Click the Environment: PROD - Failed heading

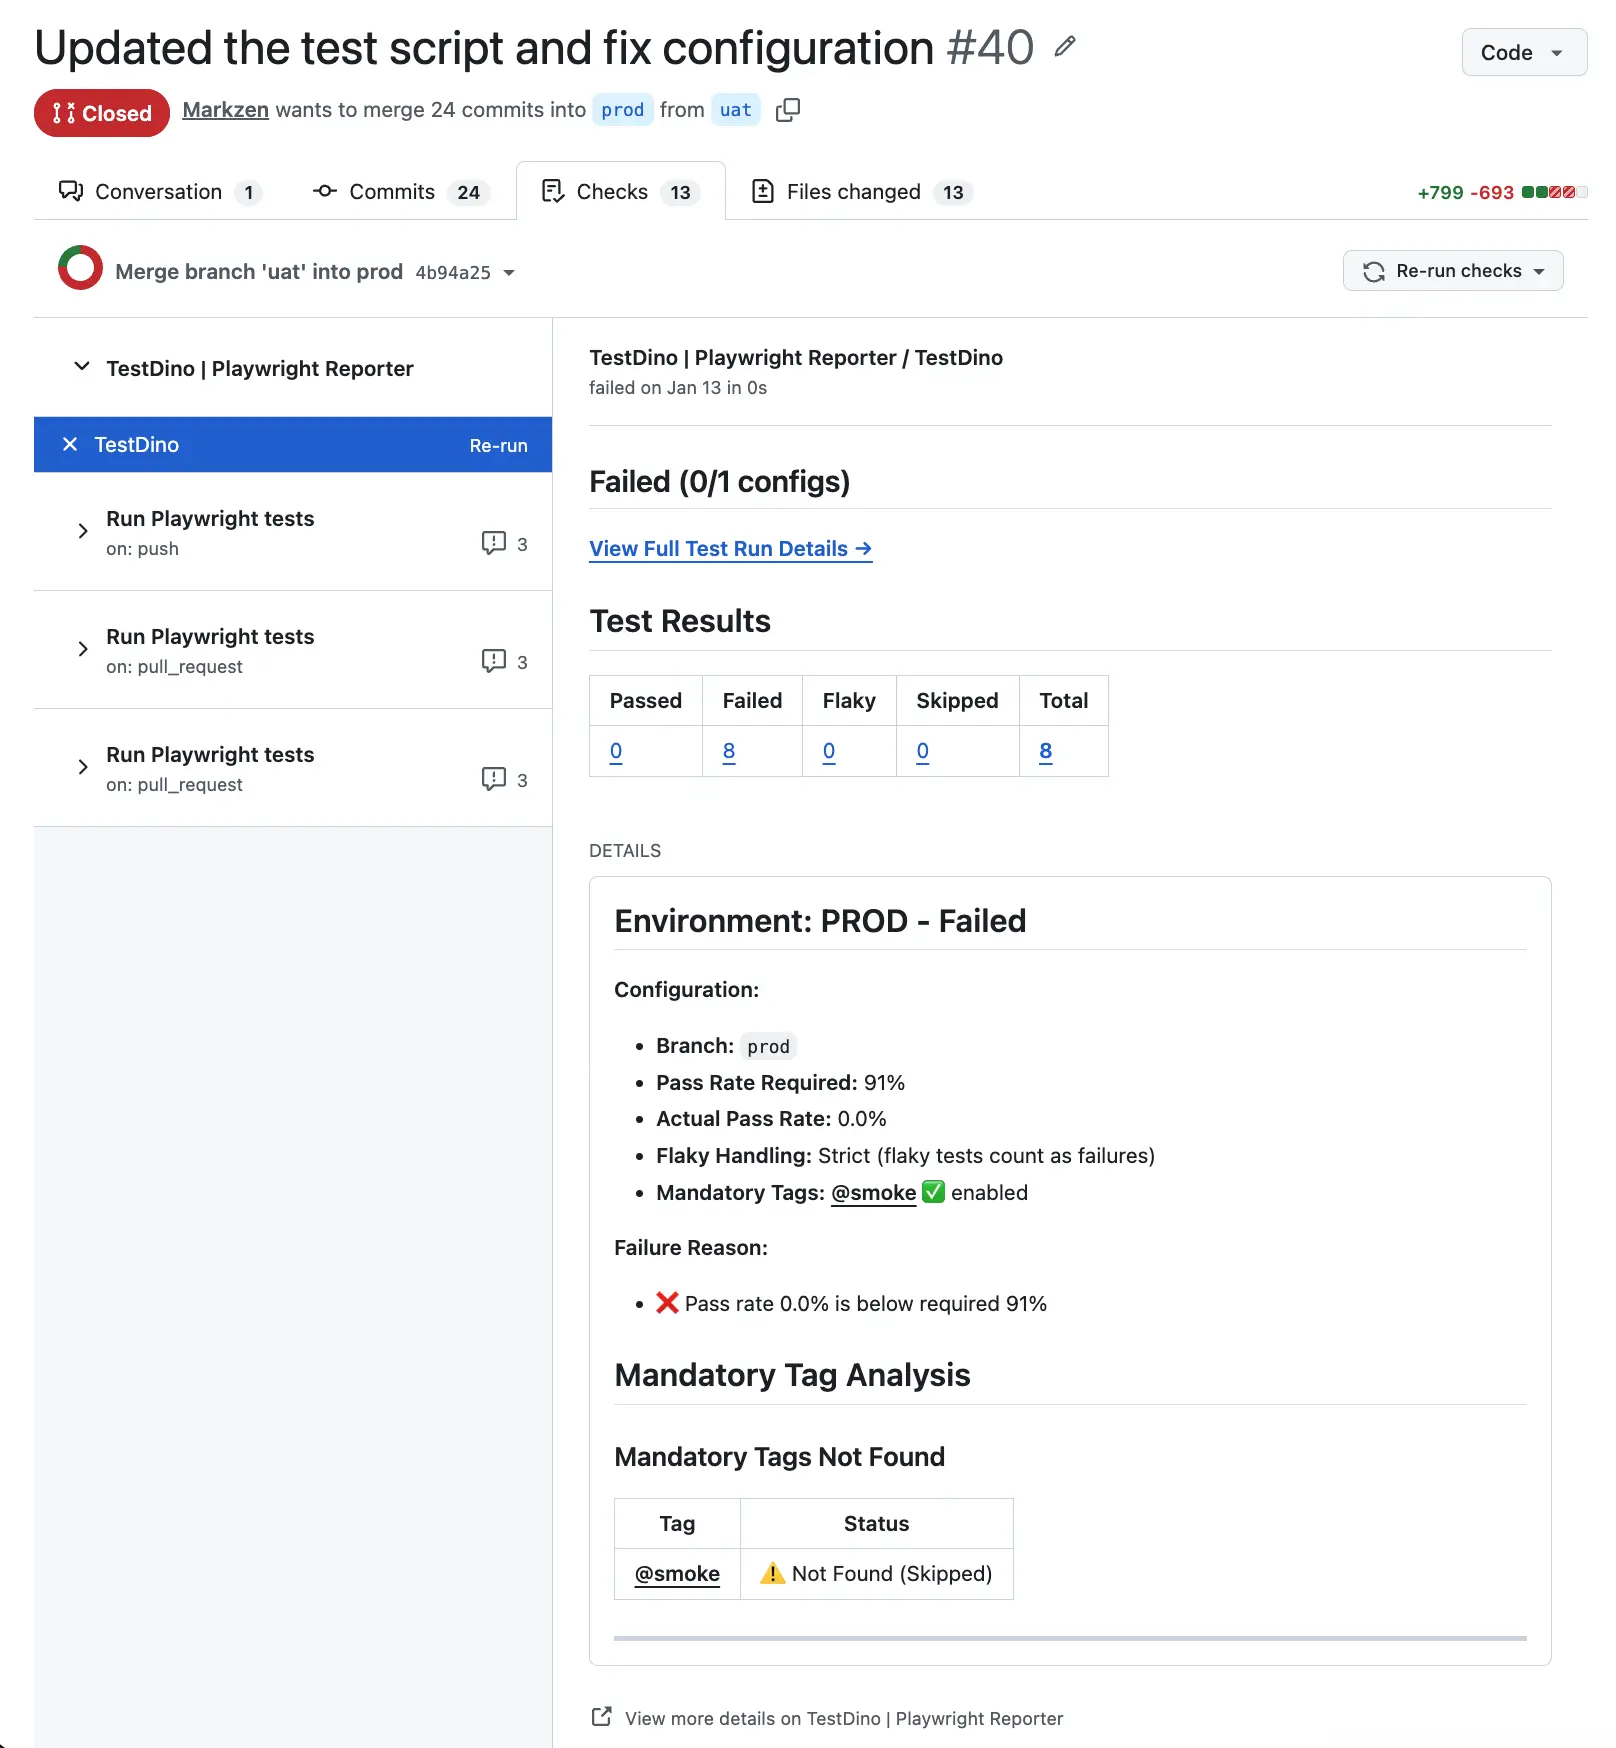coord(820,921)
